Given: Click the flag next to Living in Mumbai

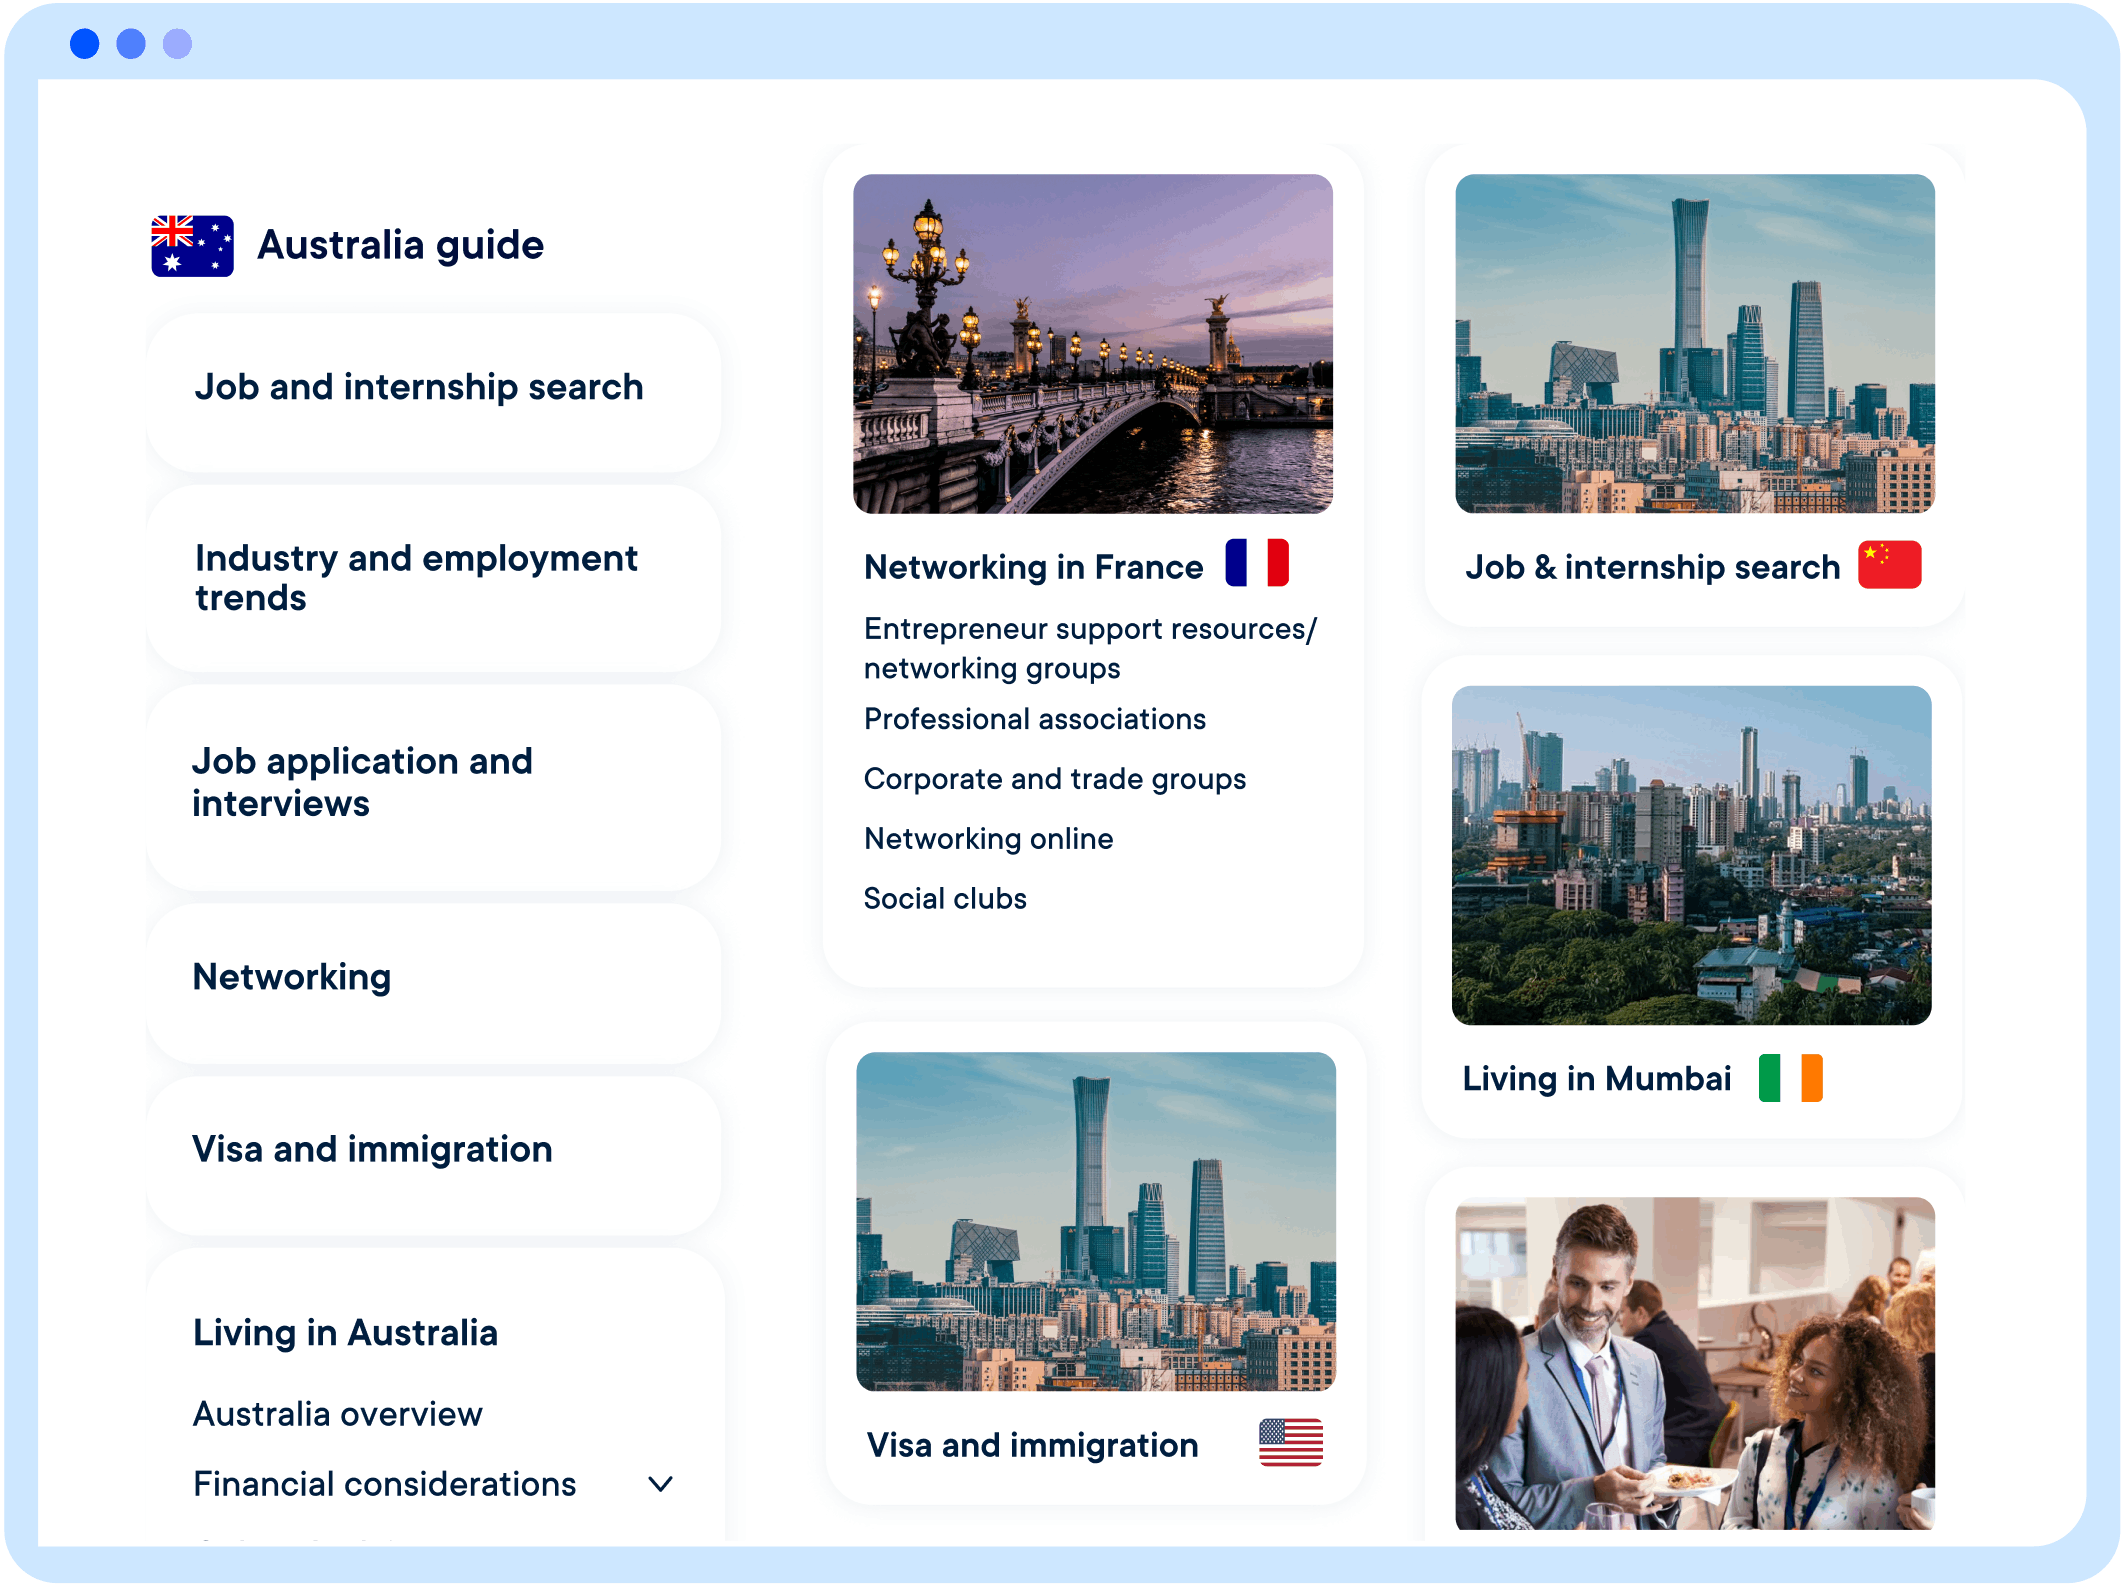Looking at the screenshot, I should pos(1790,1077).
